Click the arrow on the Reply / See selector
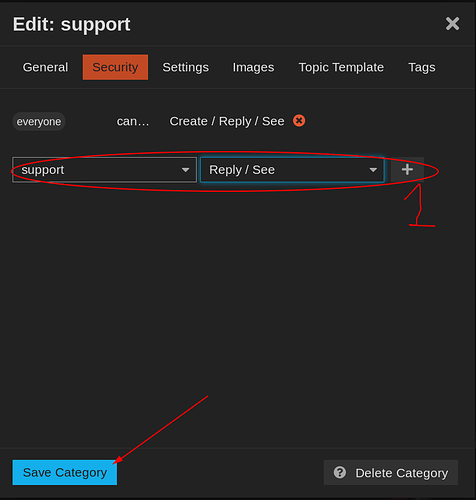The width and height of the screenshot is (476, 500). click(x=373, y=170)
